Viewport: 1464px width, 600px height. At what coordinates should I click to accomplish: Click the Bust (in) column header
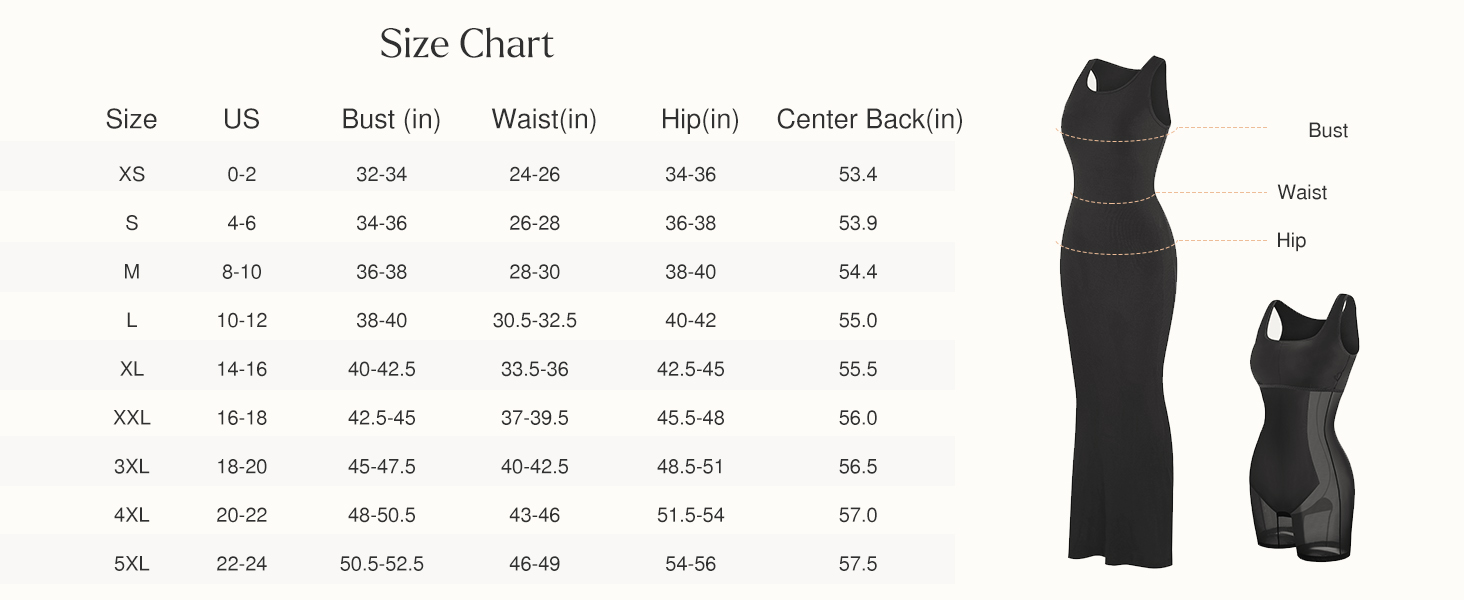coord(391,120)
